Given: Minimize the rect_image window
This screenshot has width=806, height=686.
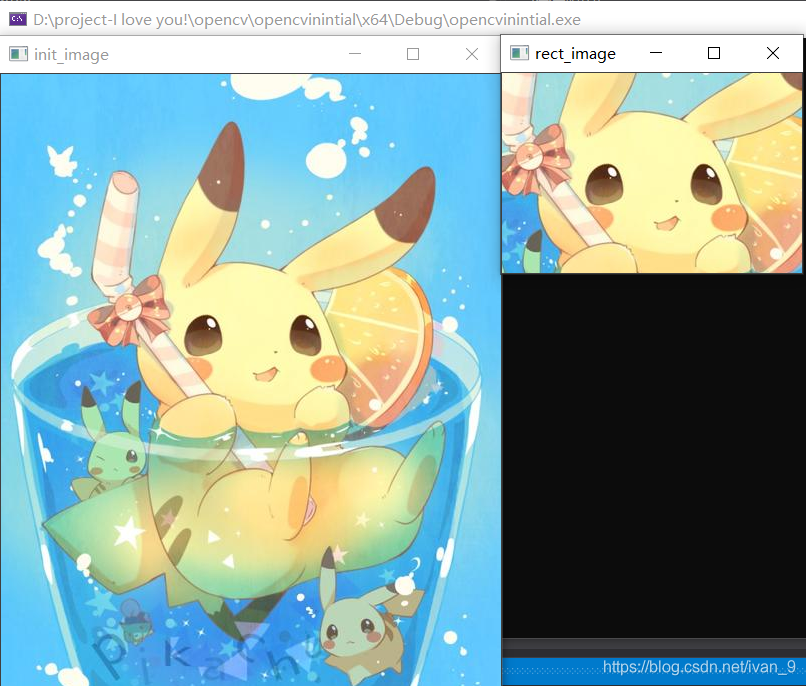Looking at the screenshot, I should [655, 53].
